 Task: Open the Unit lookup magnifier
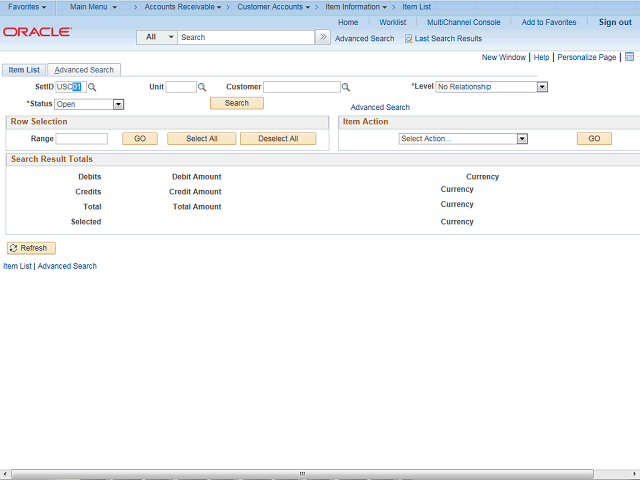[202, 87]
